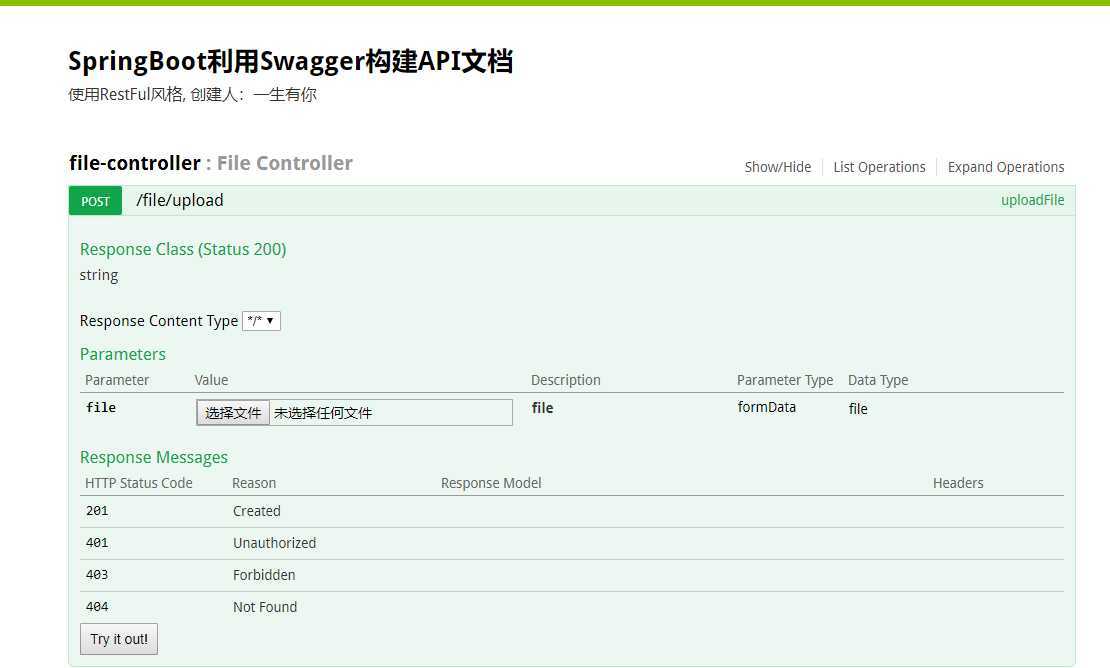Click the 401 status code cell
1110x668 pixels.
click(x=97, y=543)
